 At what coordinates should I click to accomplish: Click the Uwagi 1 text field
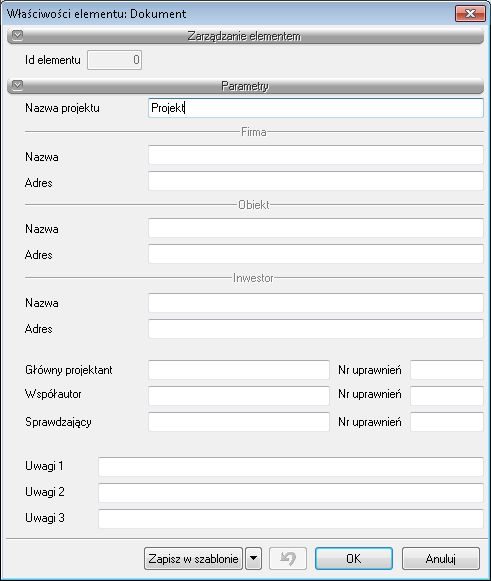pos(291,467)
